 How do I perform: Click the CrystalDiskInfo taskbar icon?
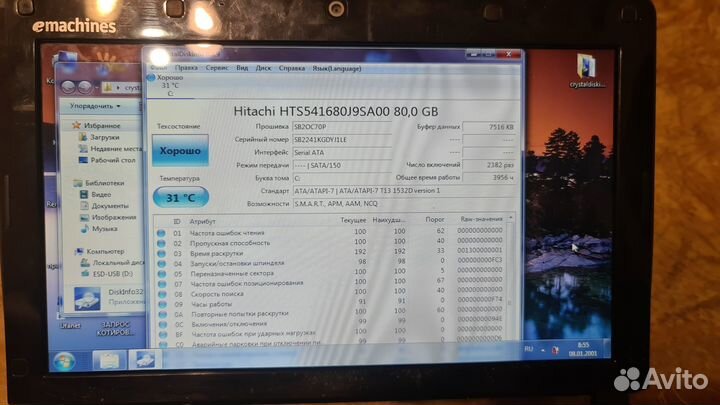tap(144, 360)
